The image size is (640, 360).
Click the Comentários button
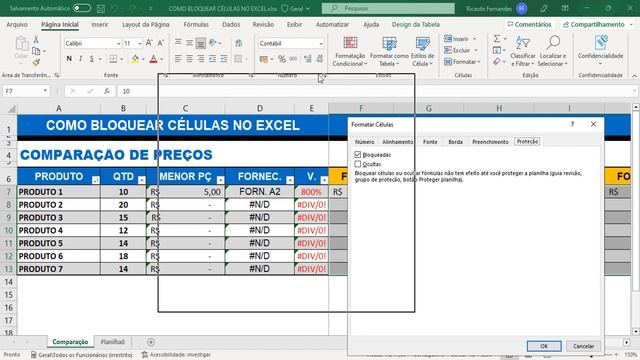point(529,24)
